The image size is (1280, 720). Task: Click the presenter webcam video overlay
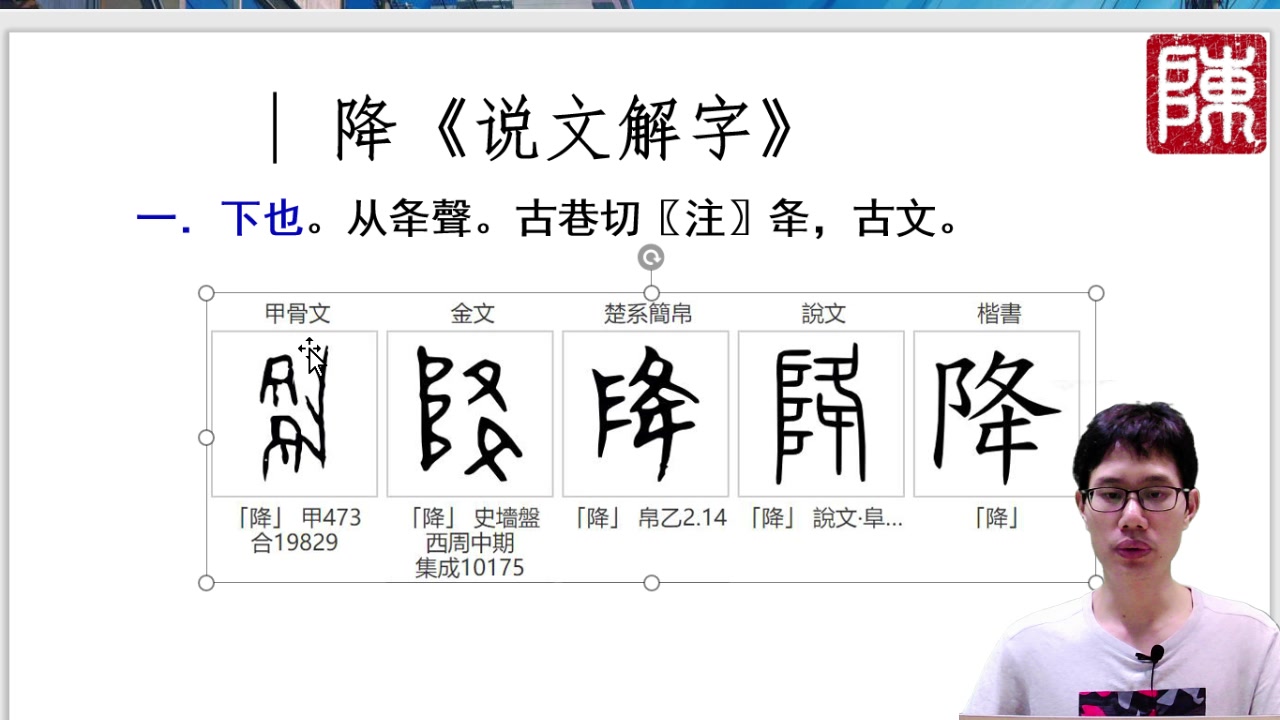pyautogui.click(x=1120, y=560)
